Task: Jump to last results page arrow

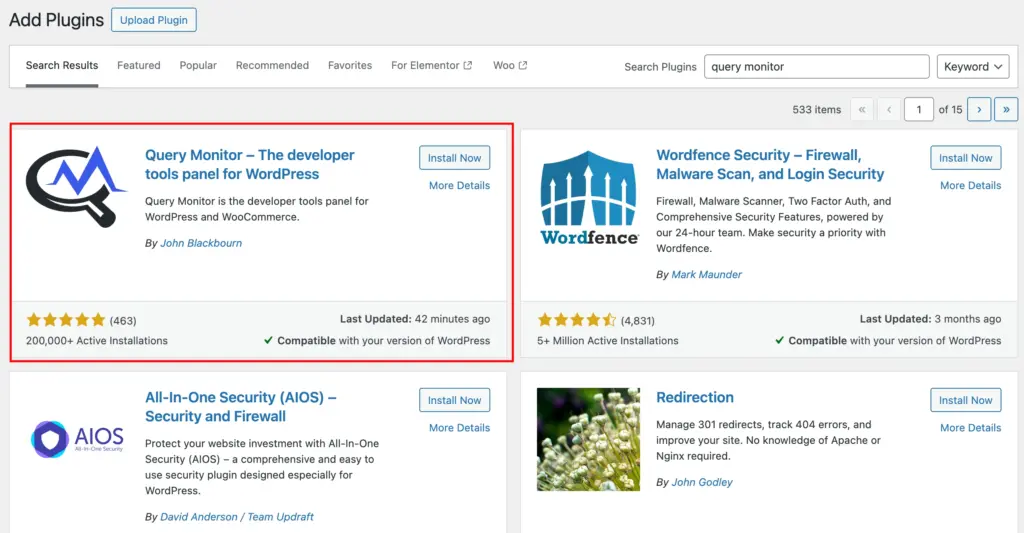Action: point(1006,109)
